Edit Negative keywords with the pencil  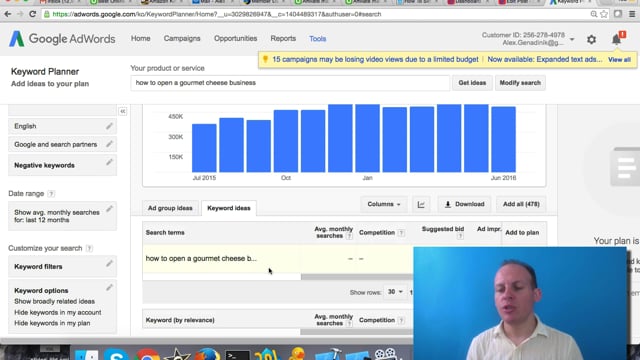tap(109, 162)
